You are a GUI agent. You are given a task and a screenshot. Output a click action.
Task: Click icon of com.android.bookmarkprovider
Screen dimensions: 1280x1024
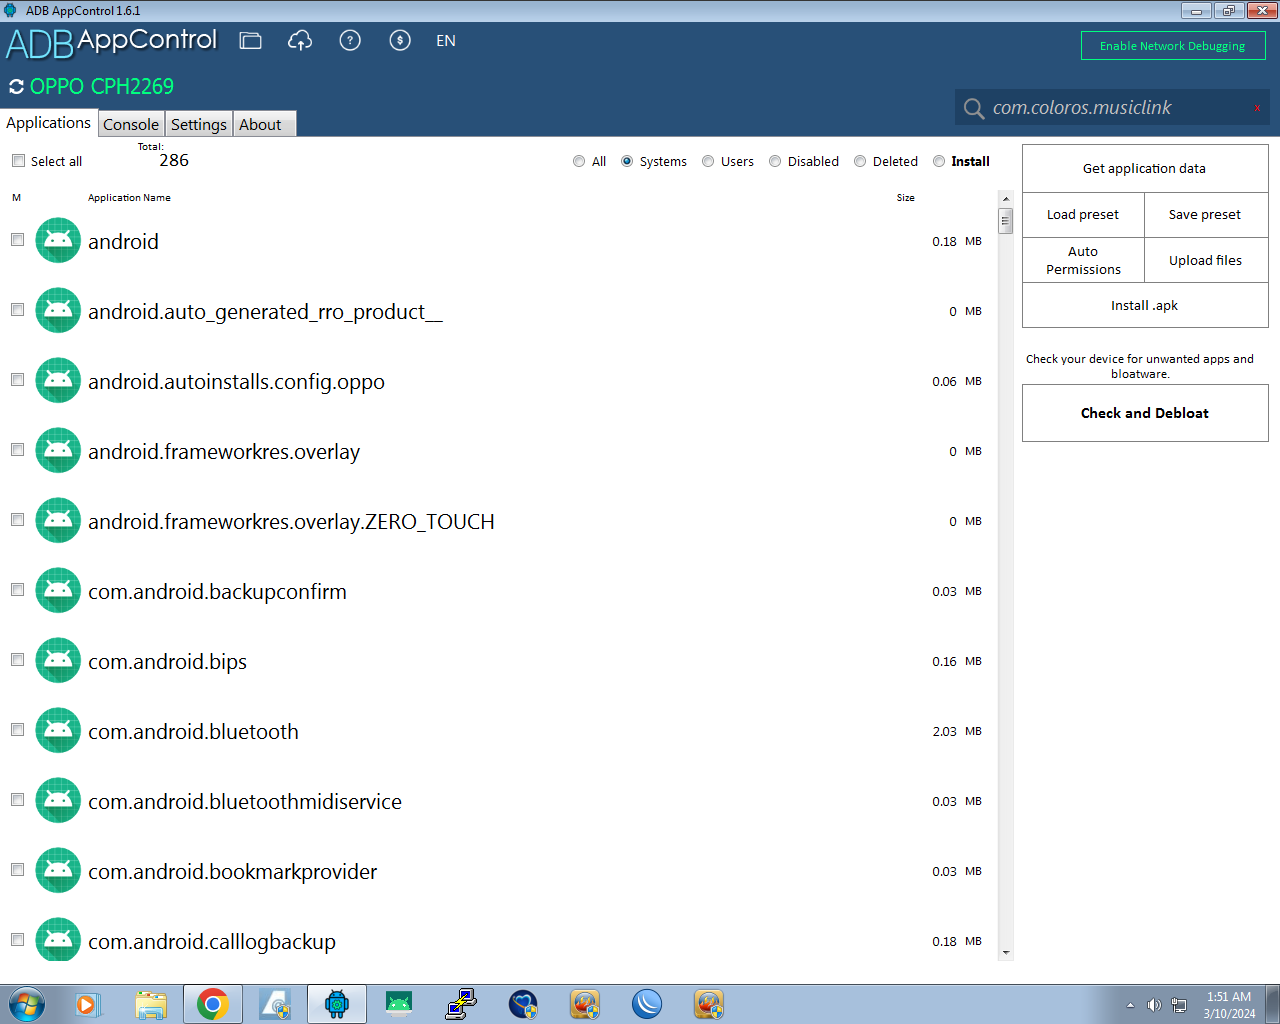click(58, 870)
